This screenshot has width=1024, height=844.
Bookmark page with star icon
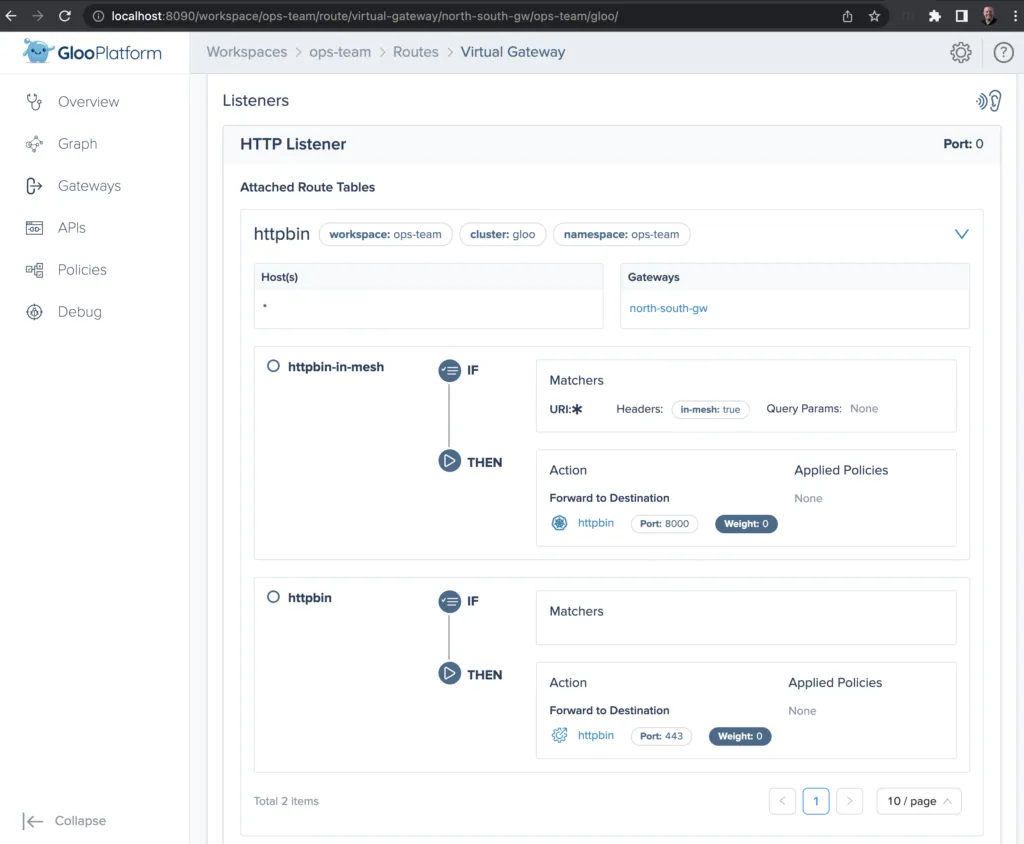874,16
